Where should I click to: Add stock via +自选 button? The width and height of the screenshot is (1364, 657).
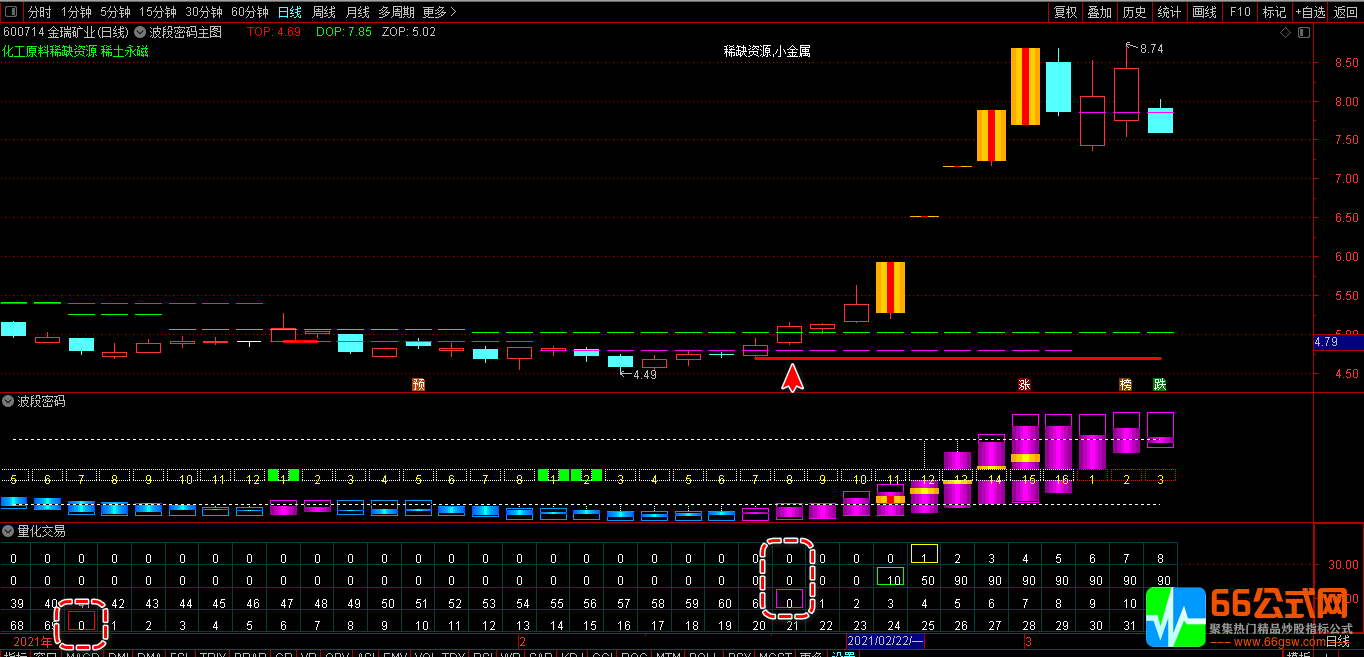pos(1310,12)
